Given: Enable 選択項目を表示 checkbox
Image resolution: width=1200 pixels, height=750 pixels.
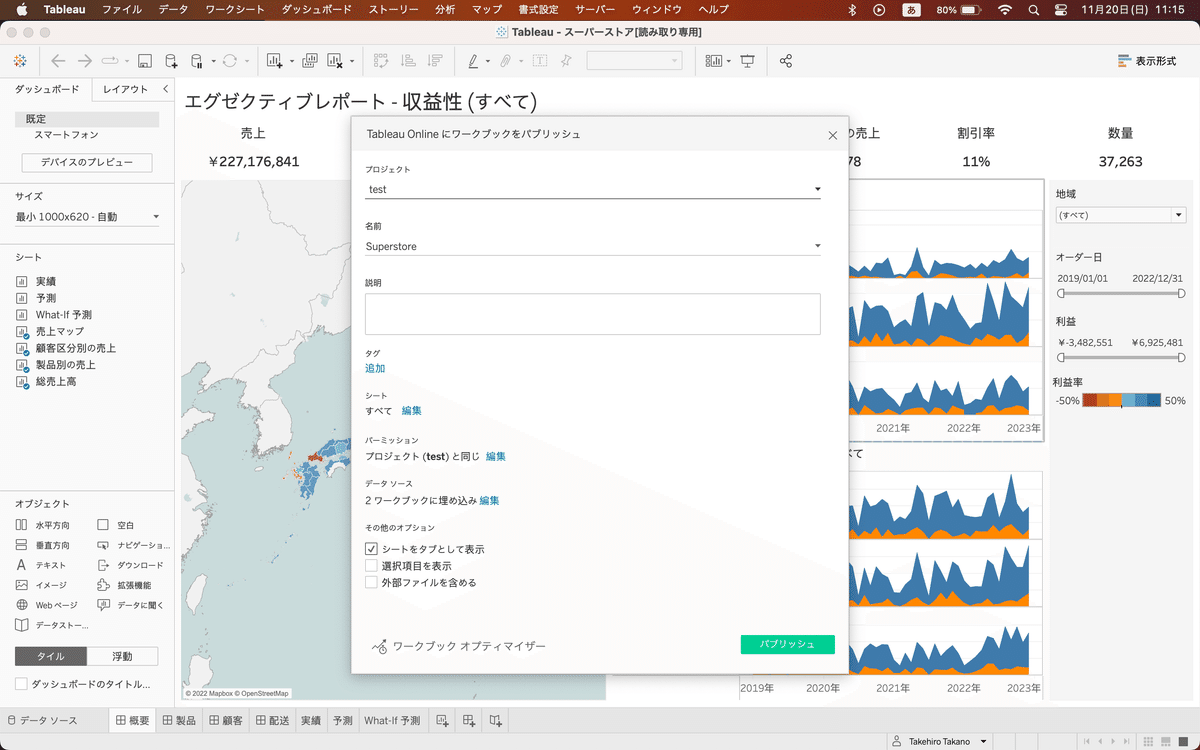Looking at the screenshot, I should point(371,565).
